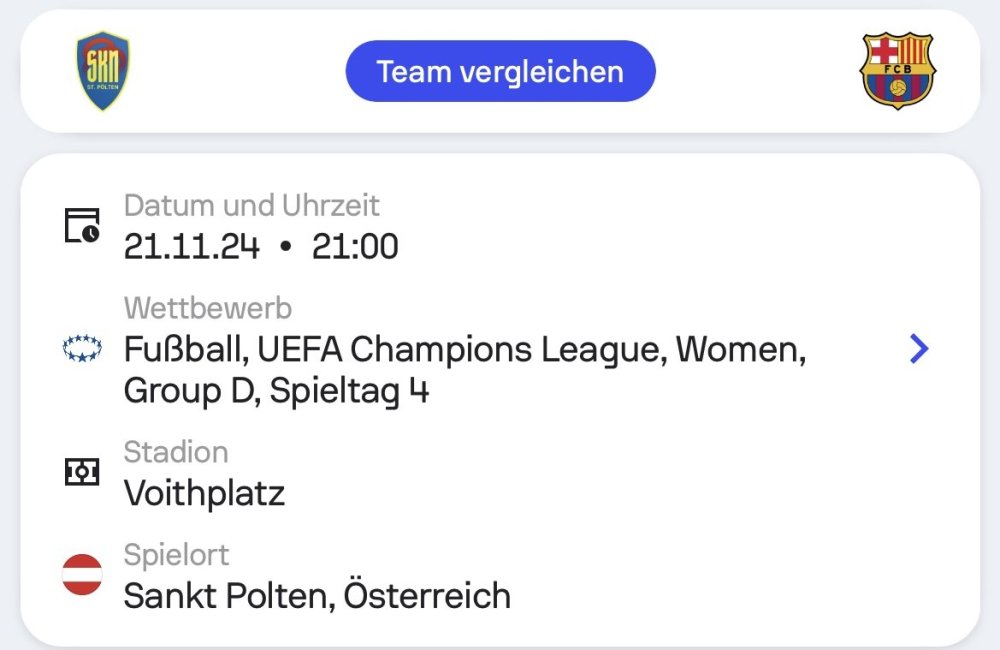The width and height of the screenshot is (1000, 650).
Task: Click the calendar clock icon
Action: pos(82,225)
